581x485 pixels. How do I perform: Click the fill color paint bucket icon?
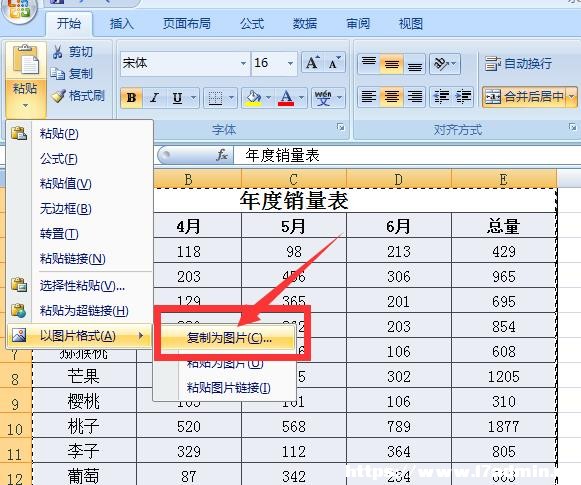click(253, 98)
